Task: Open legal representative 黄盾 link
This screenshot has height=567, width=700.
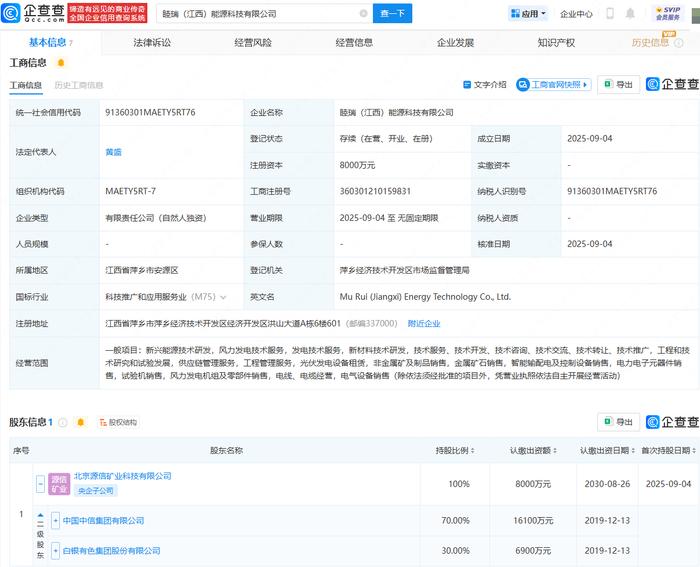Action: (x=113, y=152)
